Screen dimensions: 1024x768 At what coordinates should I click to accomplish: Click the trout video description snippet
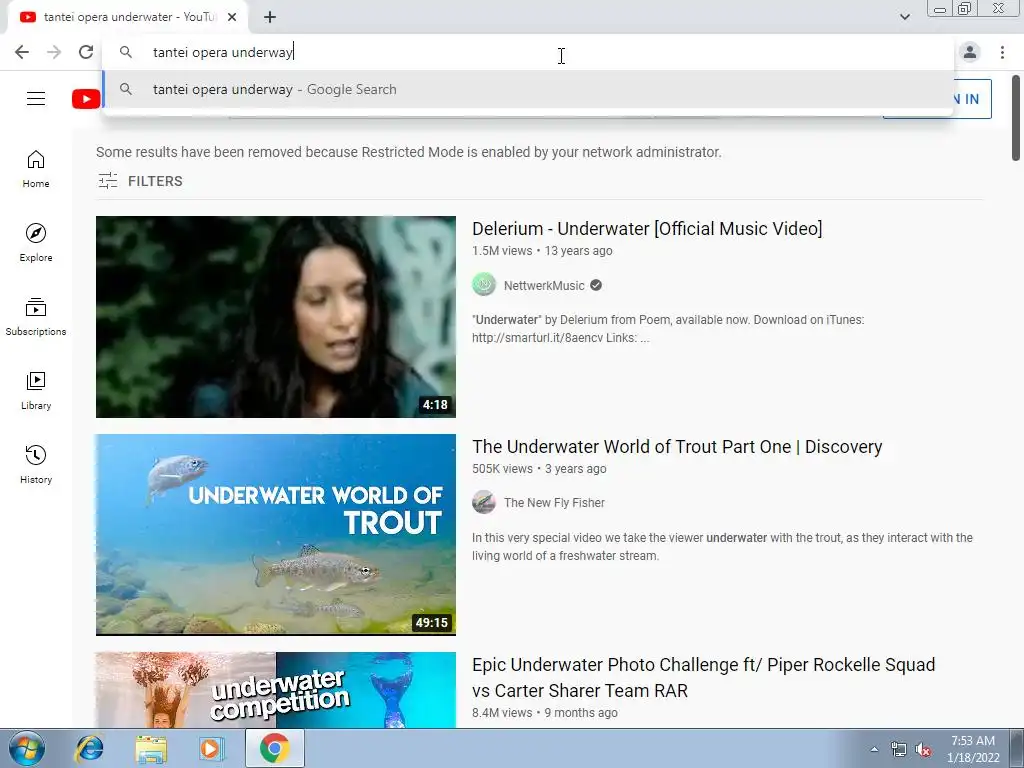tap(722, 547)
